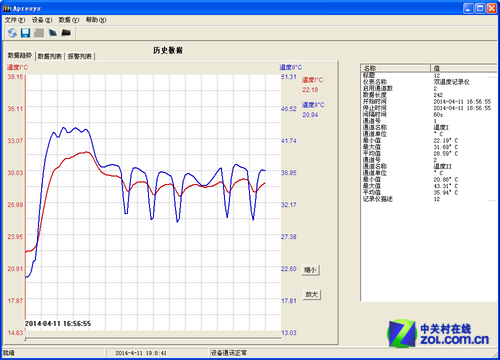The image size is (500, 360).
Task: Click the ellipsis button in 标题 row
Action: (x=492, y=76)
